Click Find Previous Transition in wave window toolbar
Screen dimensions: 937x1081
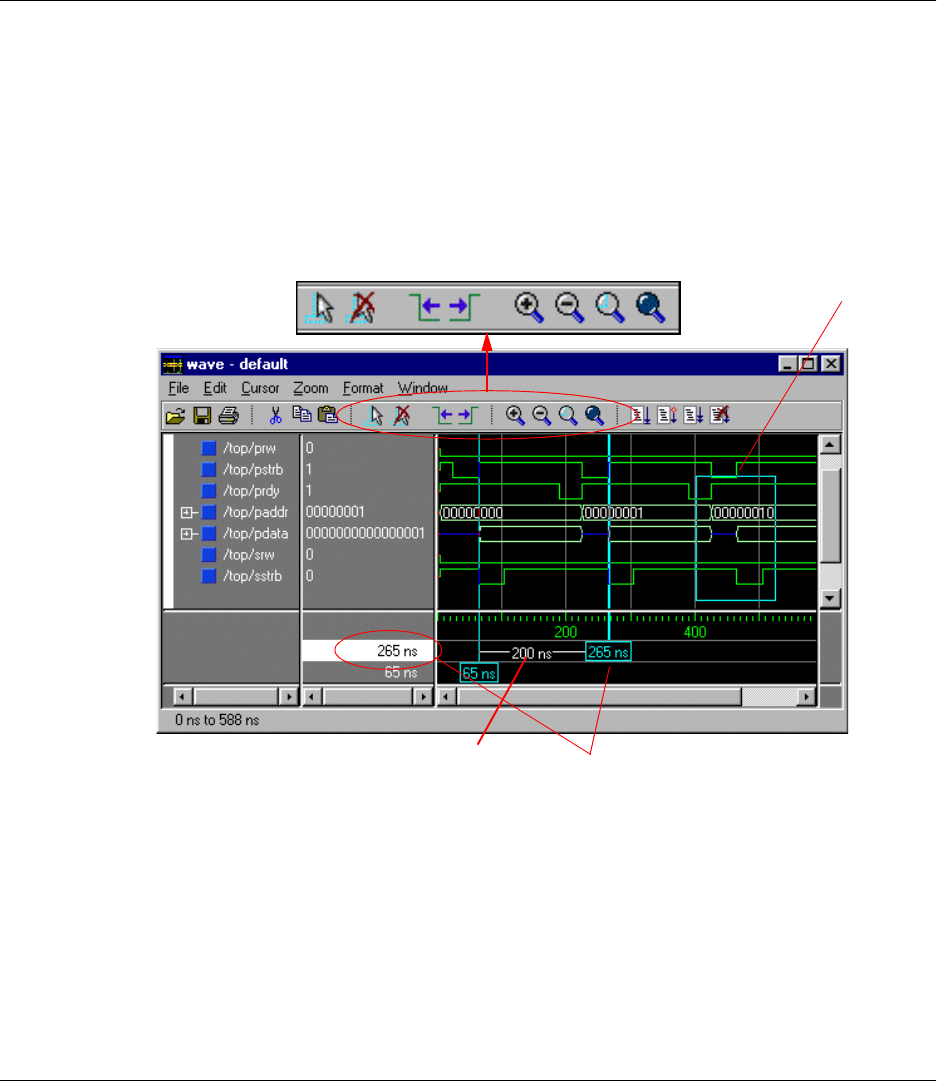[444, 415]
